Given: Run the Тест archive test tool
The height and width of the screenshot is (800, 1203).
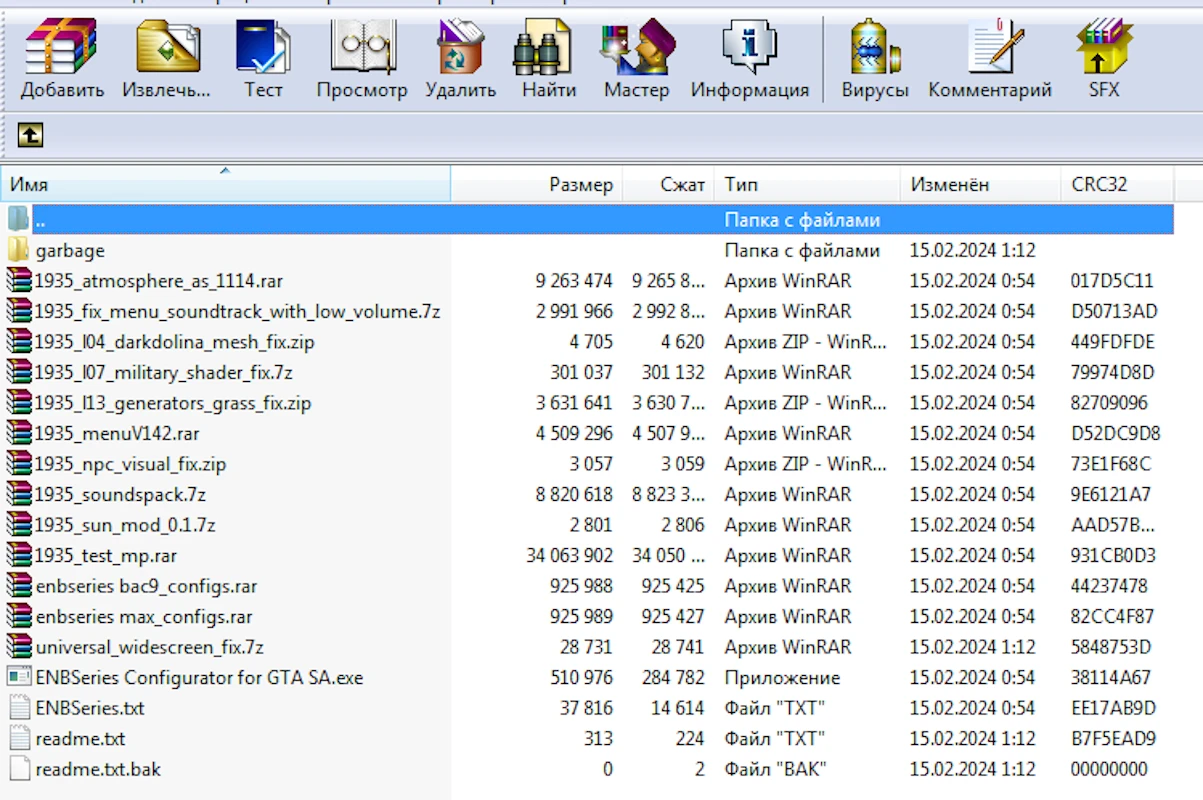Looking at the screenshot, I should tap(263, 50).
